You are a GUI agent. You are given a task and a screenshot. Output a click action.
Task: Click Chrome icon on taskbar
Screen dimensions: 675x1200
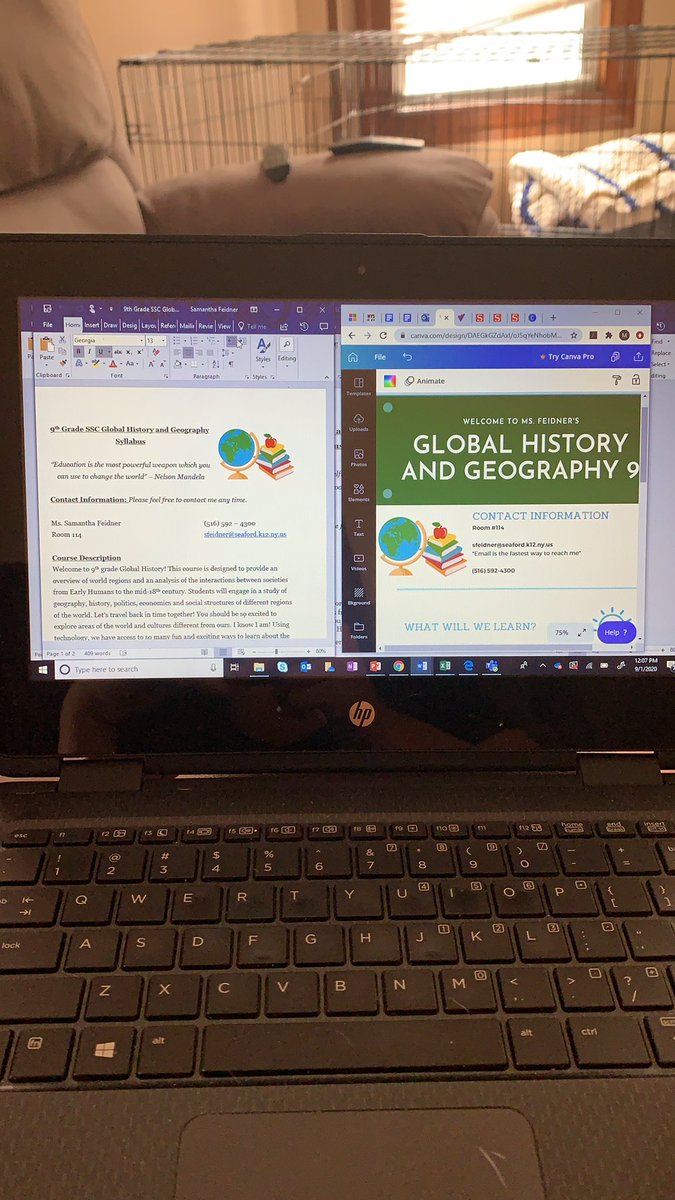point(398,666)
